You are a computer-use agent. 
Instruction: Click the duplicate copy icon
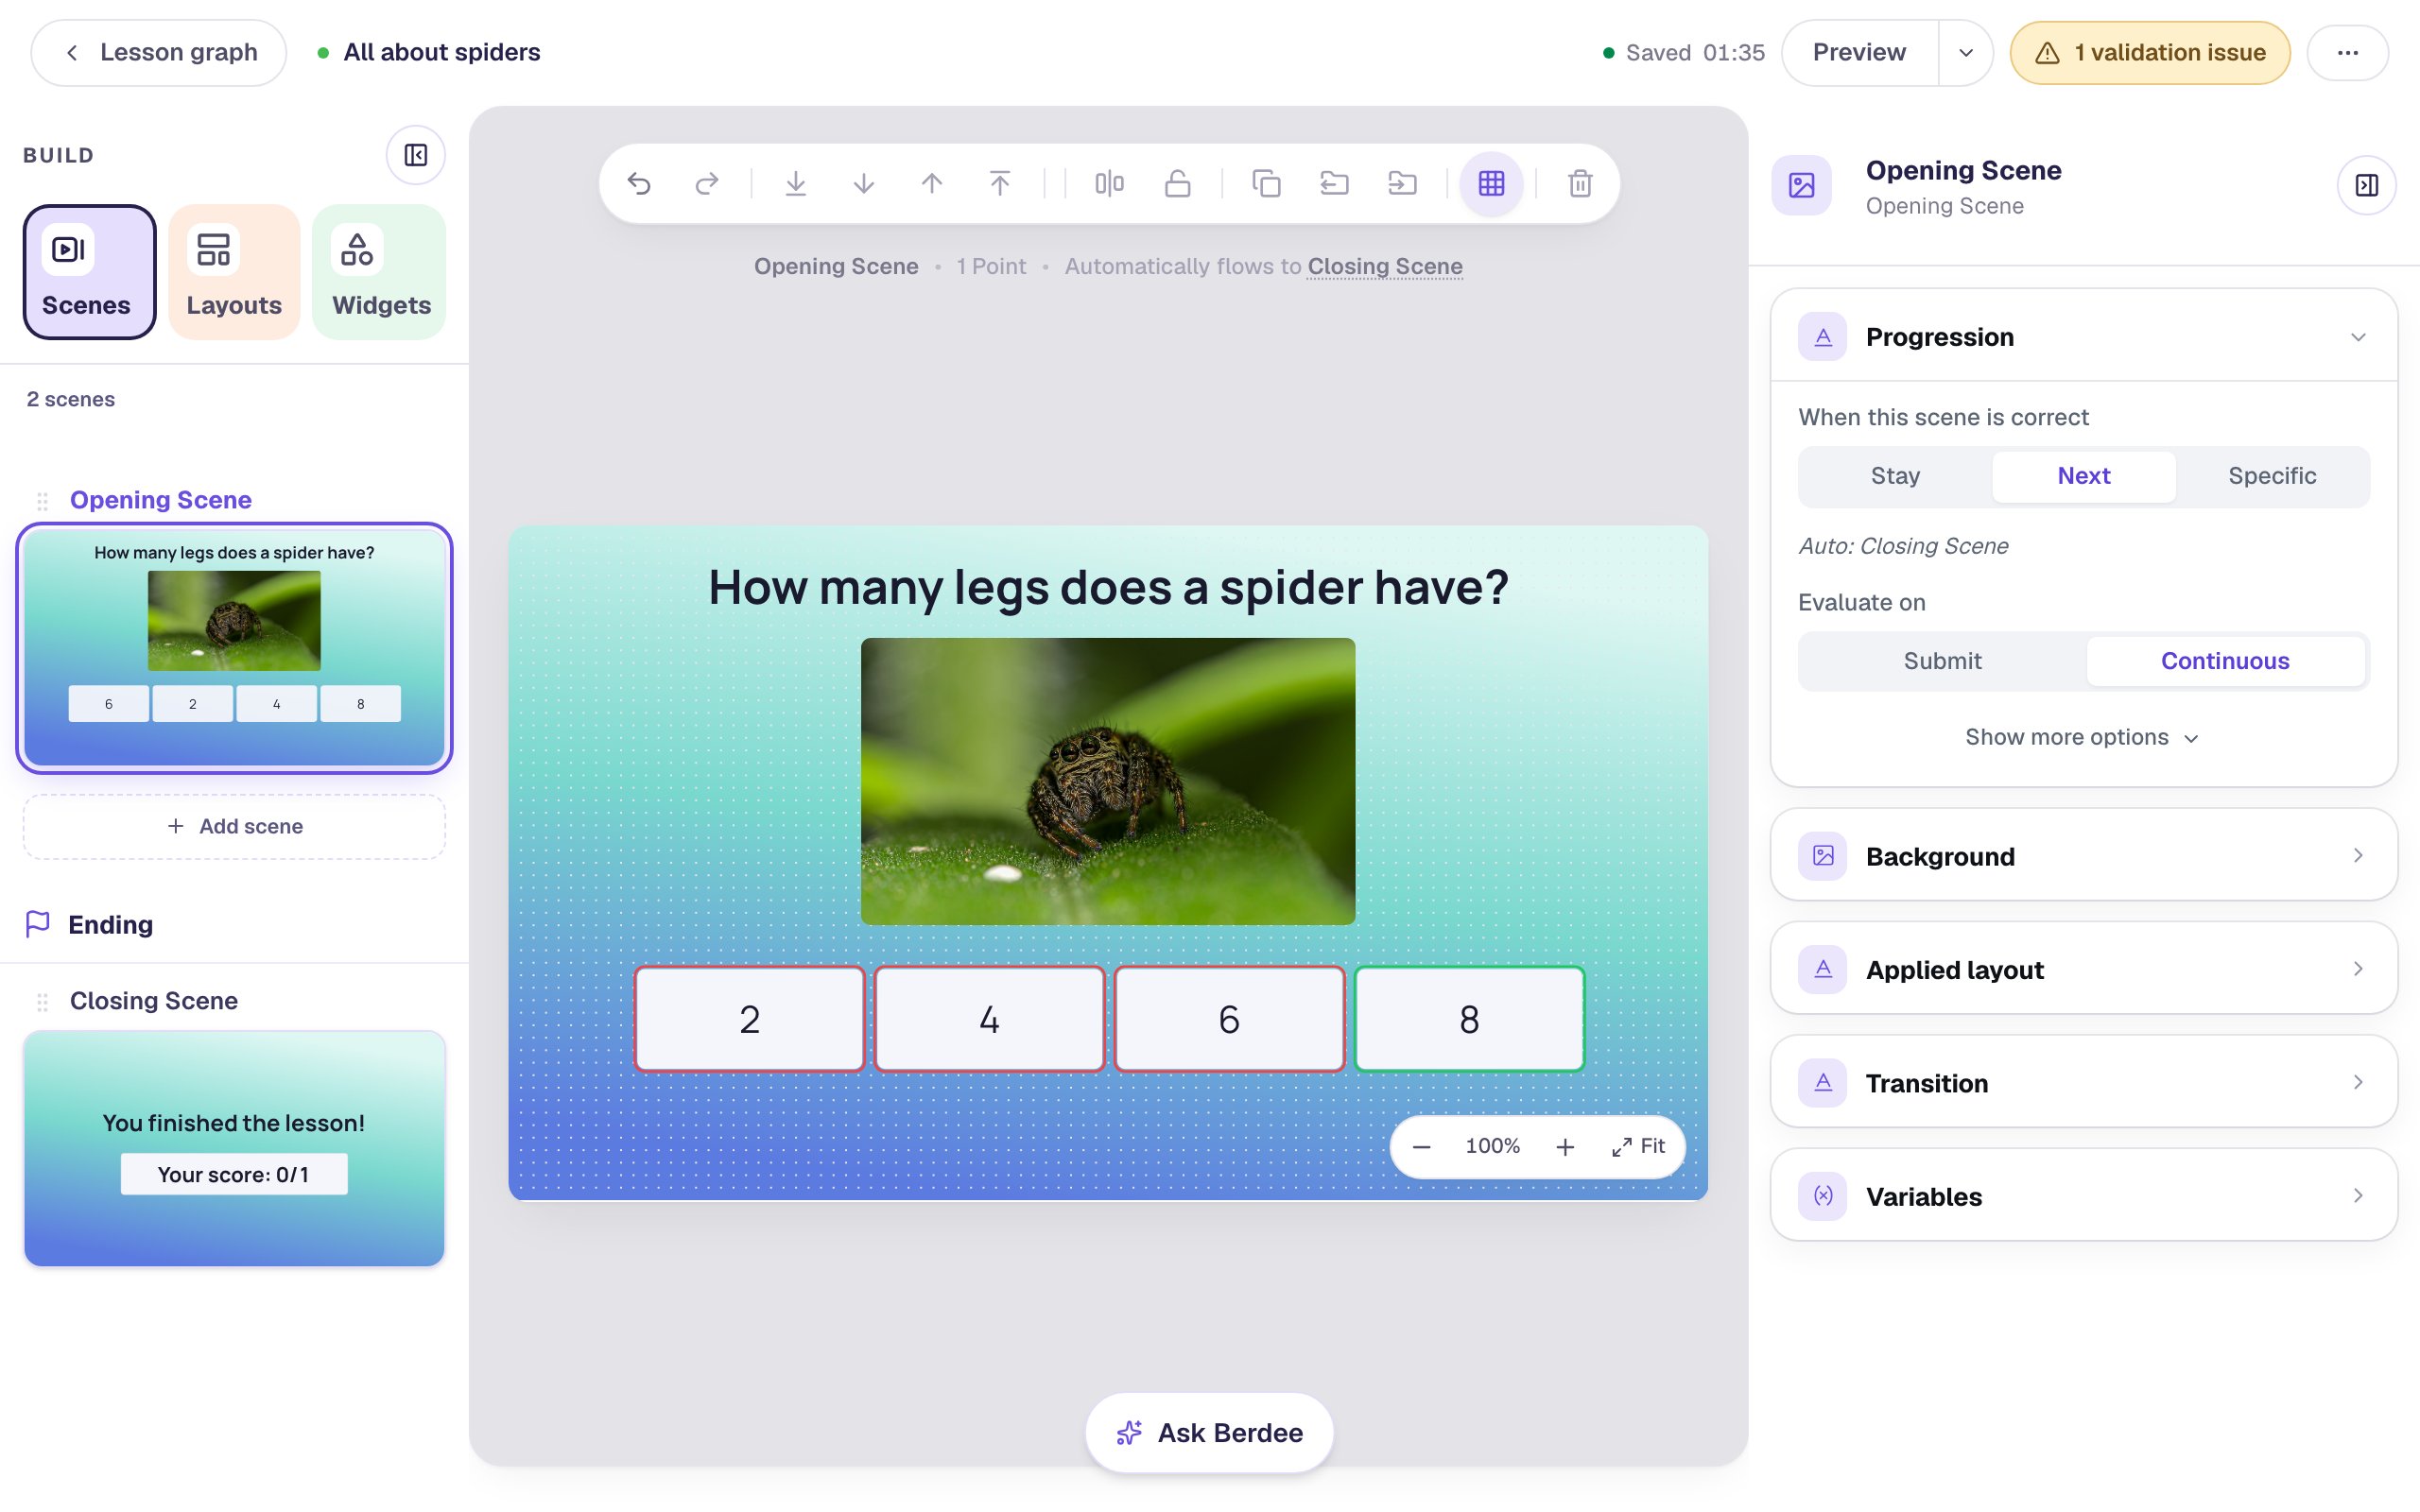coord(1266,183)
